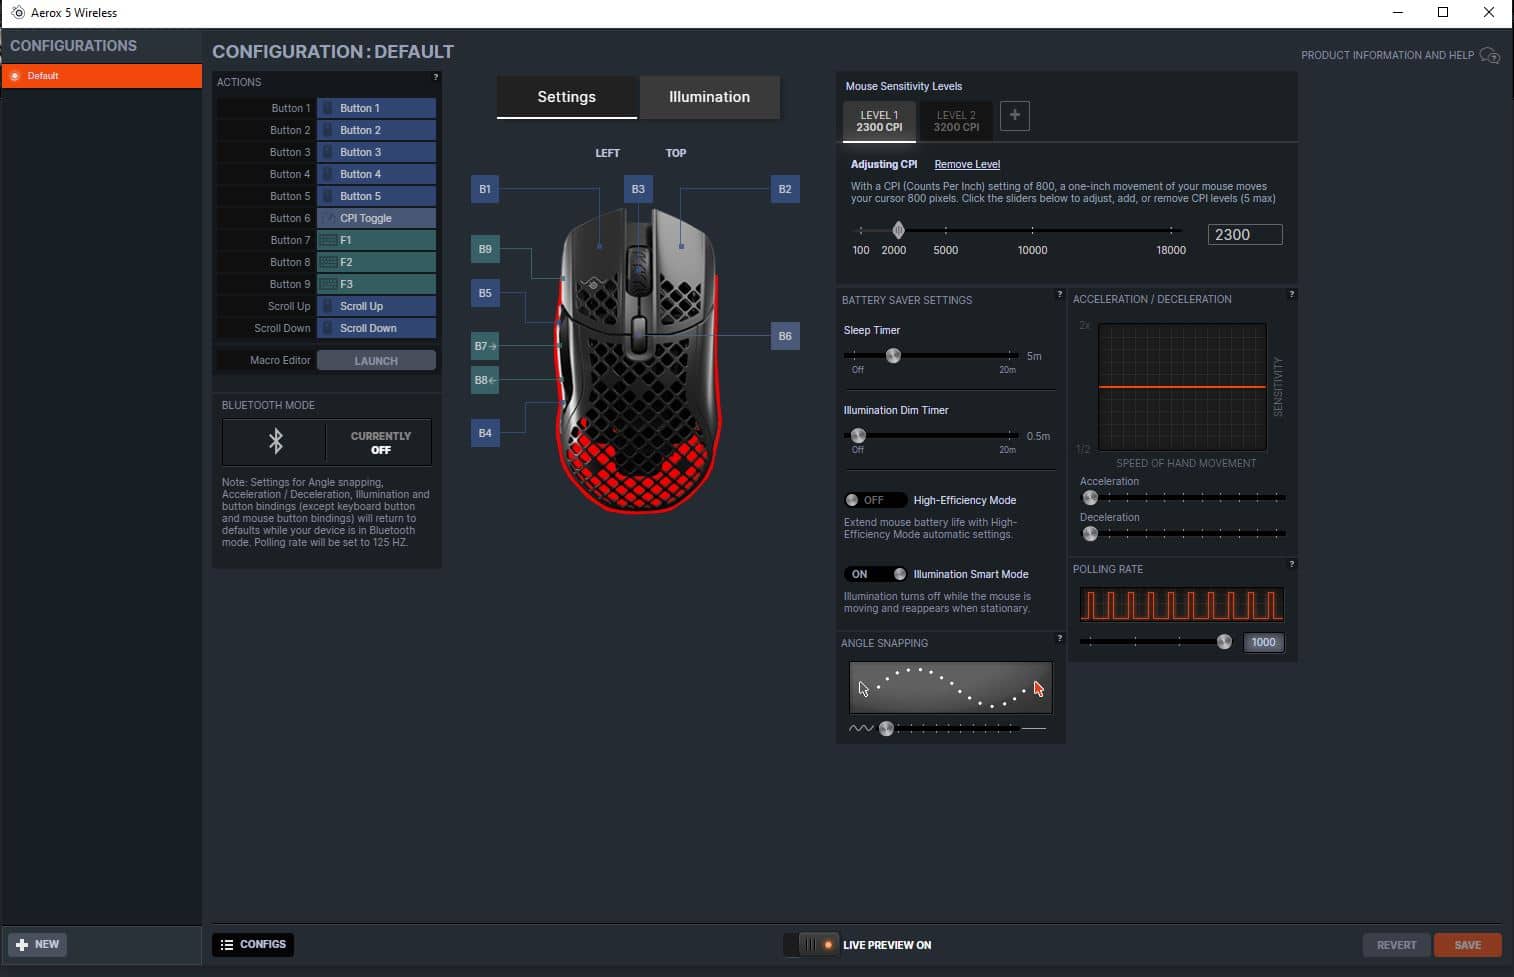Screen dimensions: 1514x977
Task: Open the Actions panel help question mark
Action: tap(435, 77)
